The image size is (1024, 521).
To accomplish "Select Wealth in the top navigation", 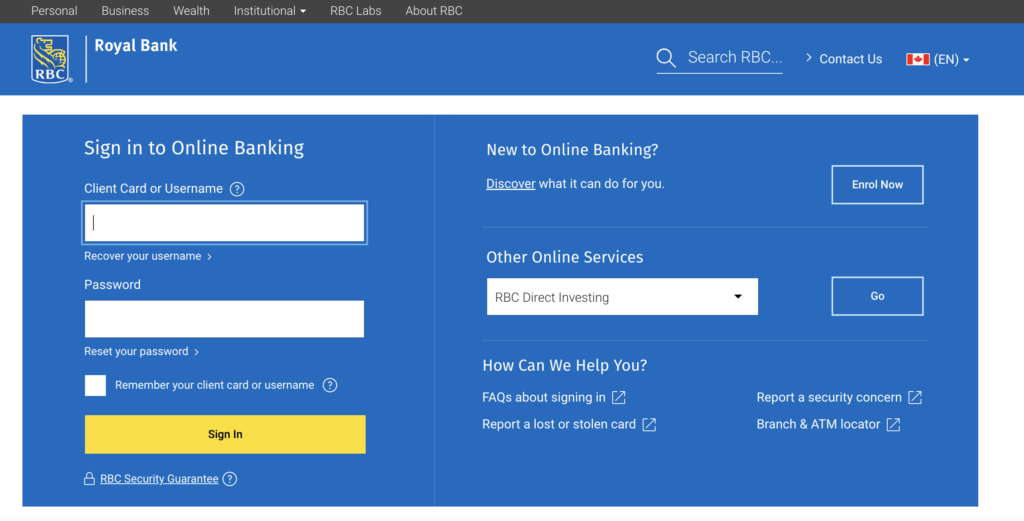I will pyautogui.click(x=191, y=11).
